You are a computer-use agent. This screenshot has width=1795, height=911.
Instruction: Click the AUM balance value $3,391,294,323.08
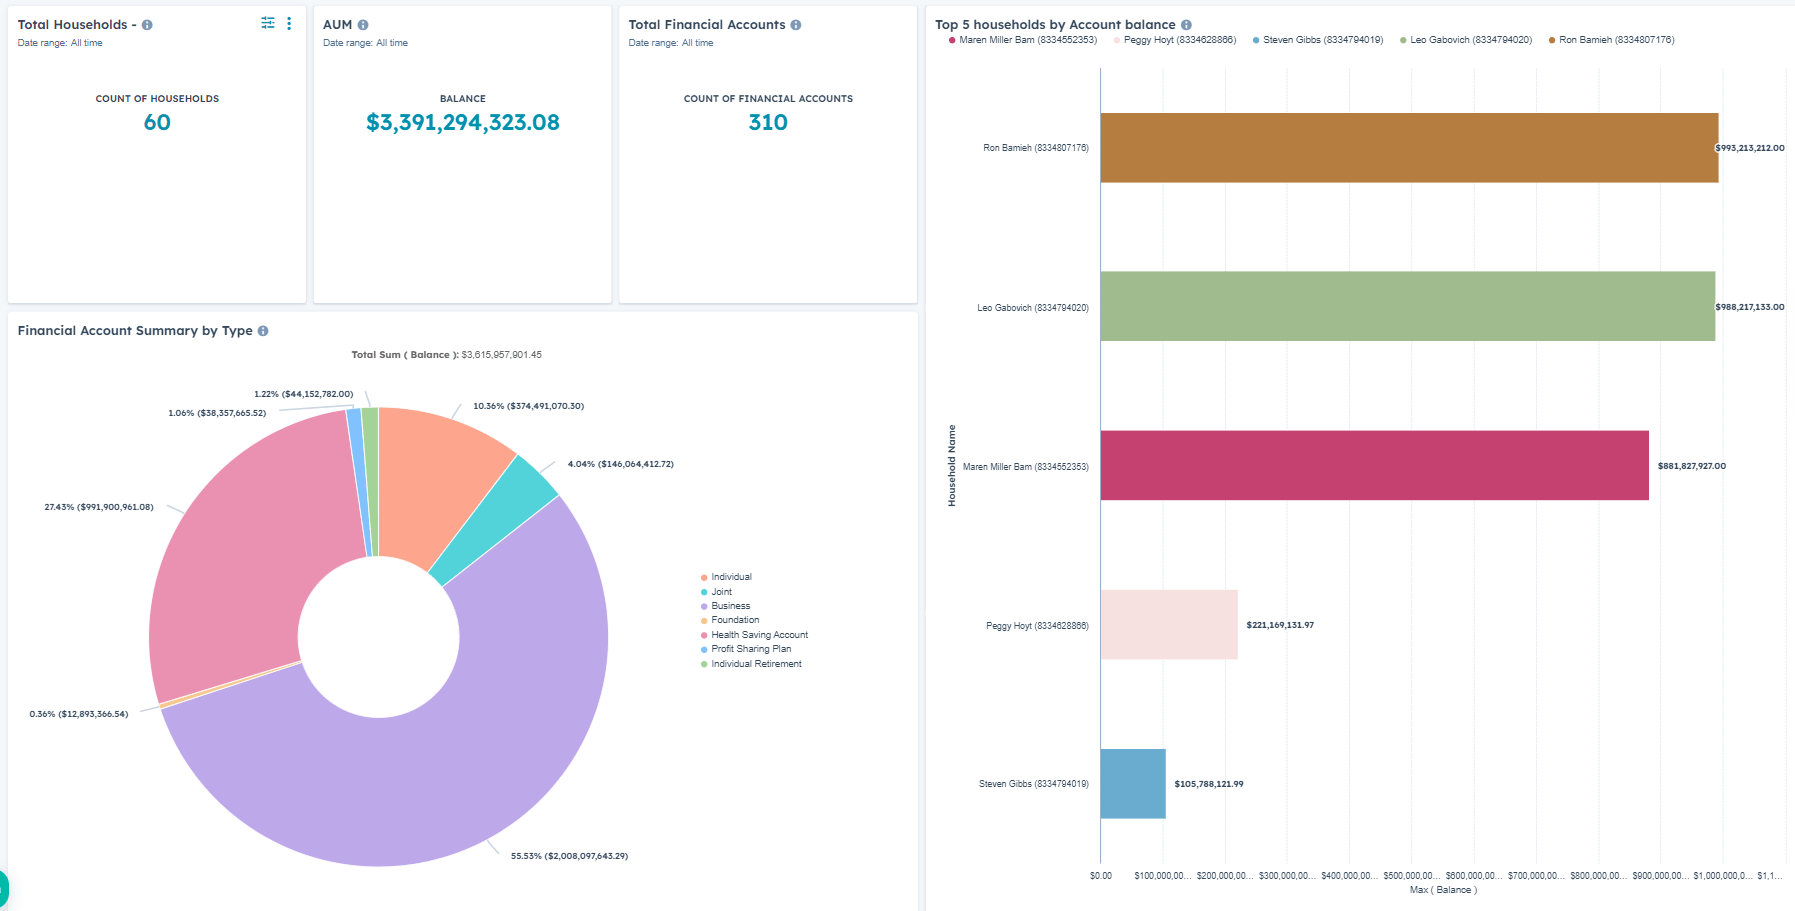(462, 122)
